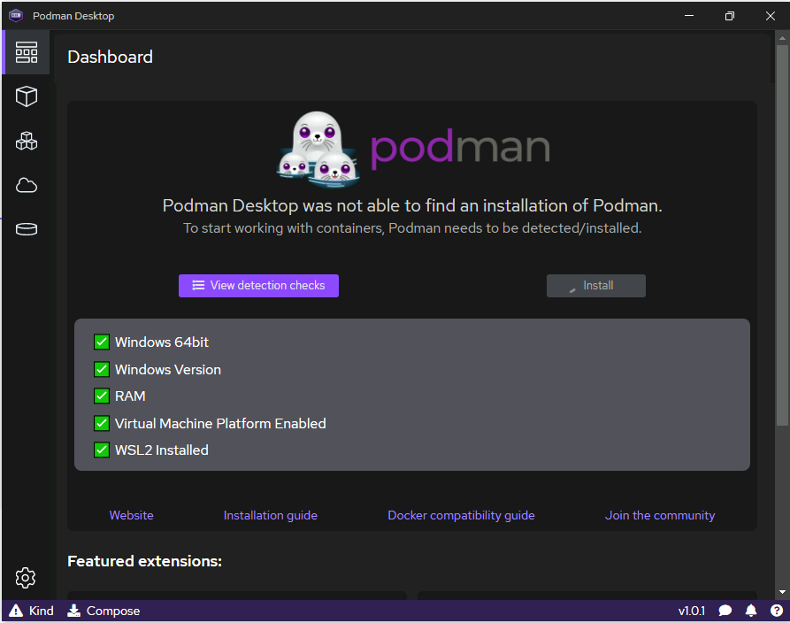Open the help question mark icon
Image resolution: width=790 pixels, height=623 pixels.
pyautogui.click(x=776, y=611)
